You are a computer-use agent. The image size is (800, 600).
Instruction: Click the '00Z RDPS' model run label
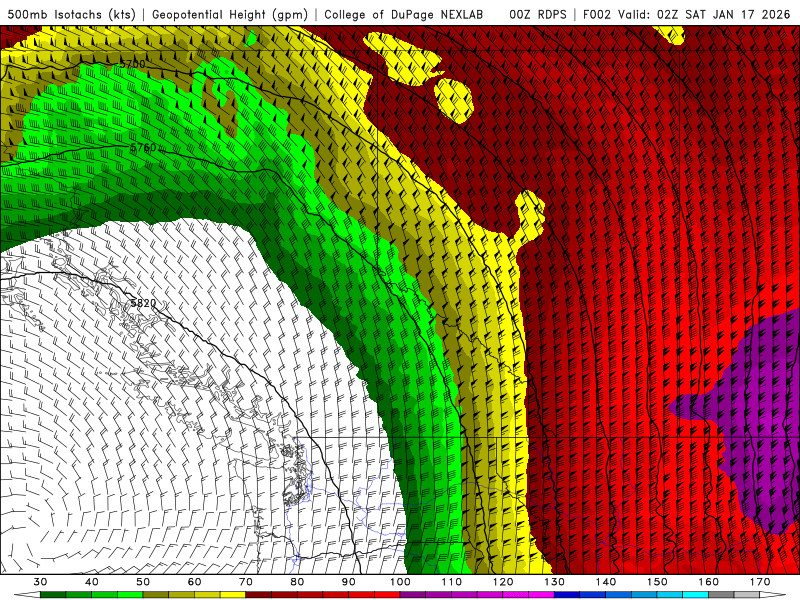(x=538, y=14)
